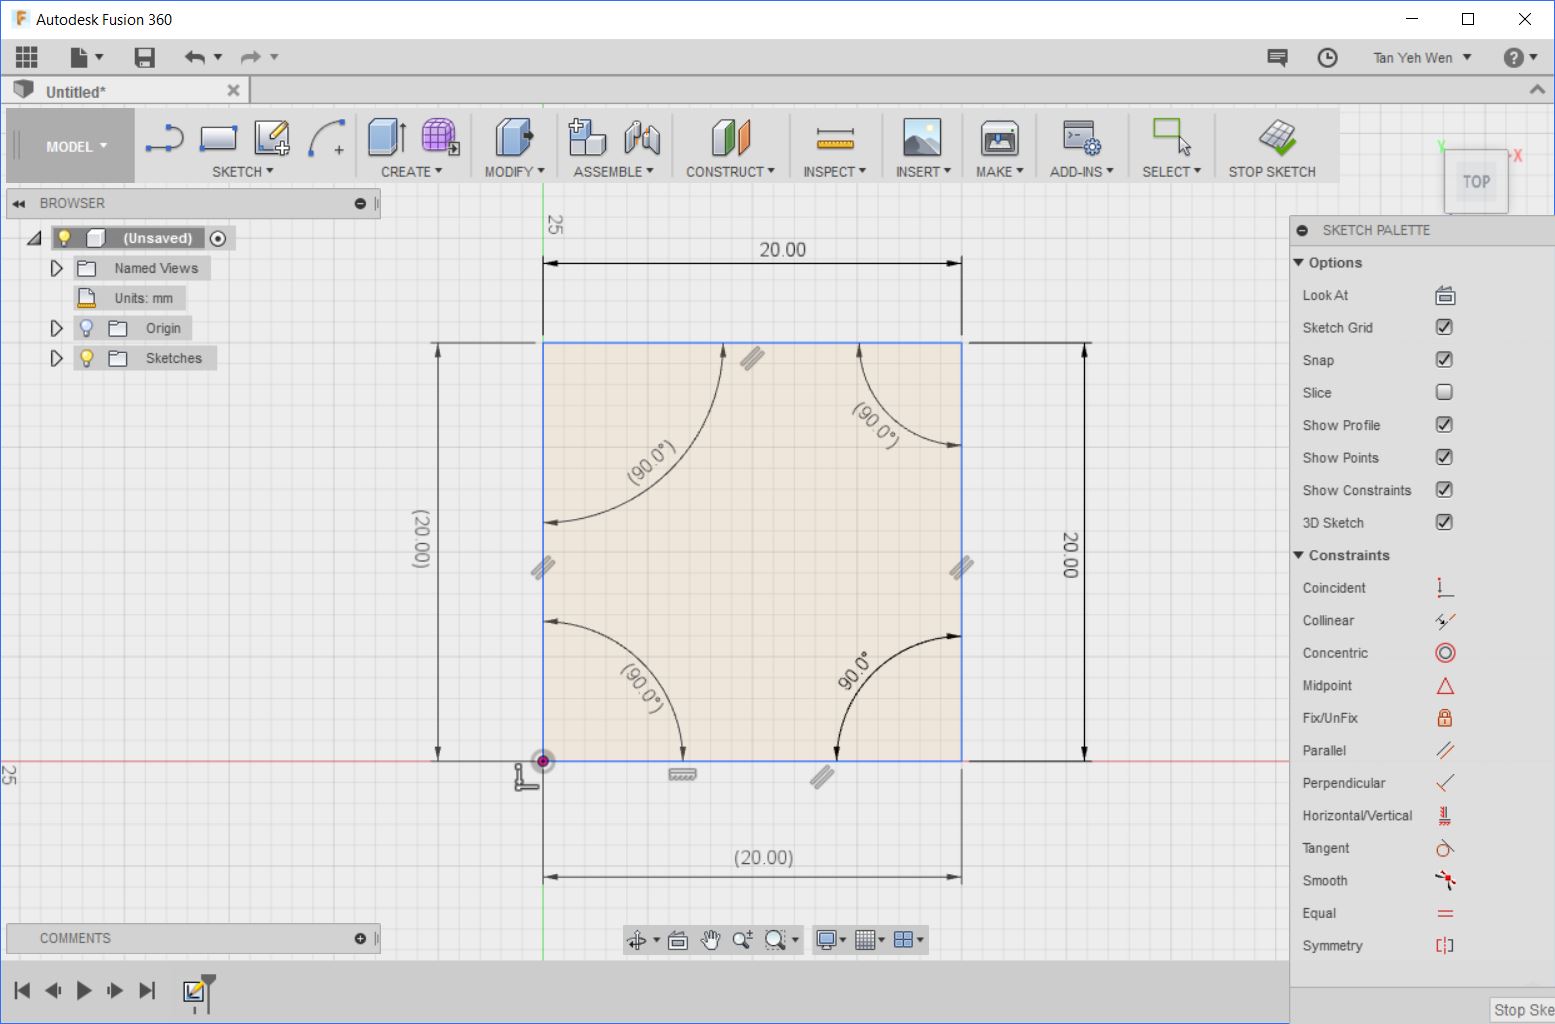
Task: Open the ASSEMBLE menu
Action: (613, 172)
